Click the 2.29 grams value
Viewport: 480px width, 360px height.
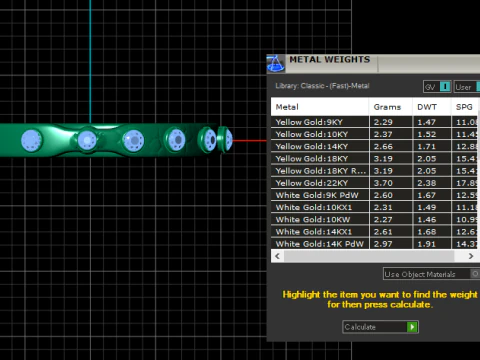tap(383, 122)
